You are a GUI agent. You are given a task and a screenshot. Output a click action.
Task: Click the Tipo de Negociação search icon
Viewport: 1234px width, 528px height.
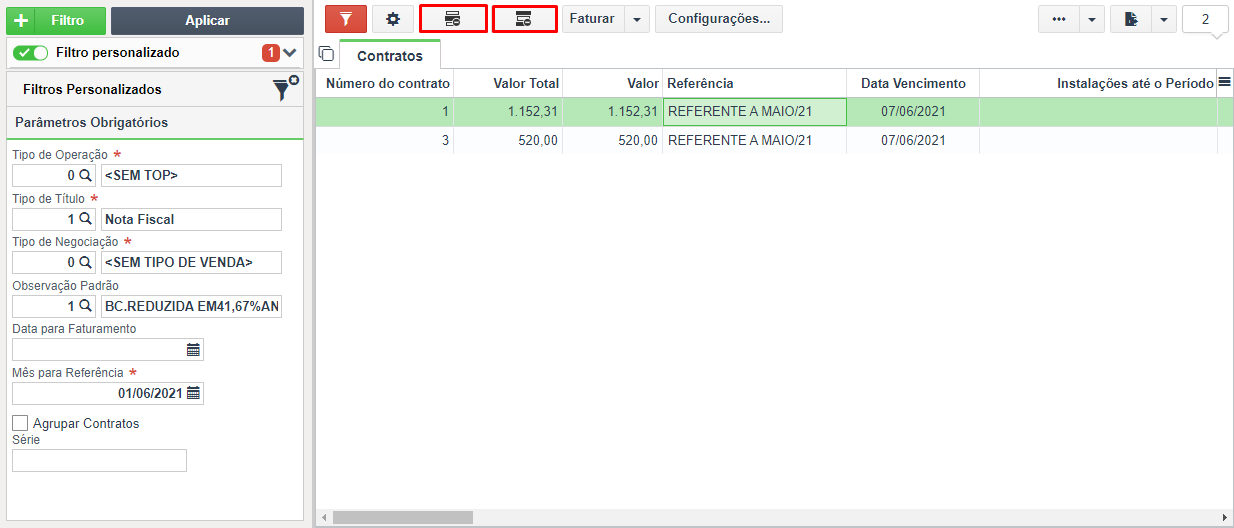coord(85,262)
